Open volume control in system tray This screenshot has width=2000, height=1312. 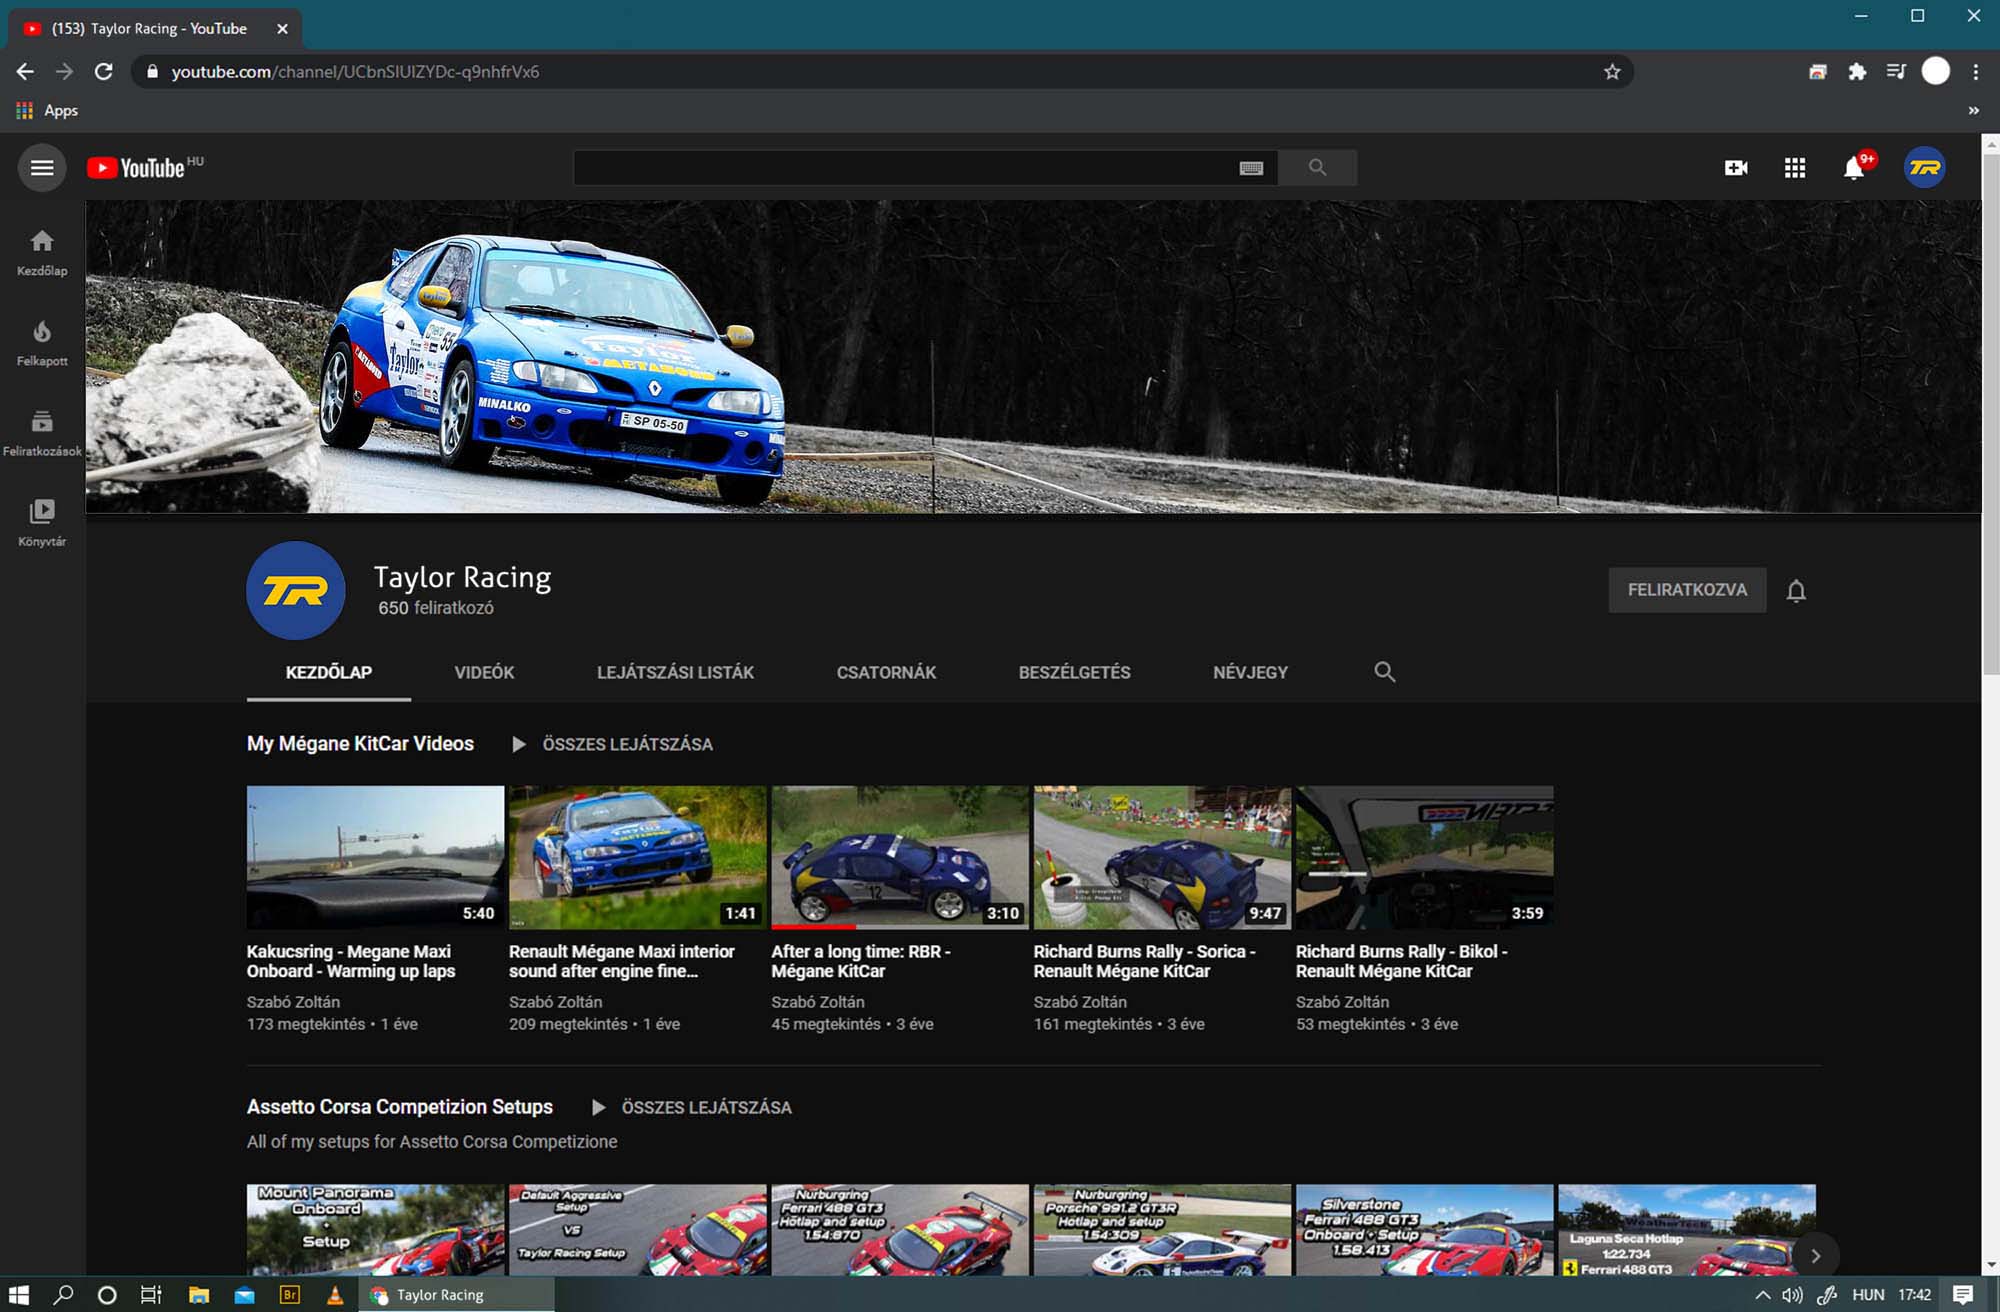coord(1792,1295)
